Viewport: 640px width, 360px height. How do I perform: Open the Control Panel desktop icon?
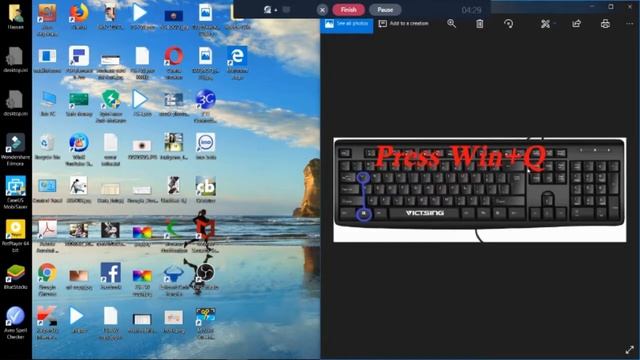point(47,190)
